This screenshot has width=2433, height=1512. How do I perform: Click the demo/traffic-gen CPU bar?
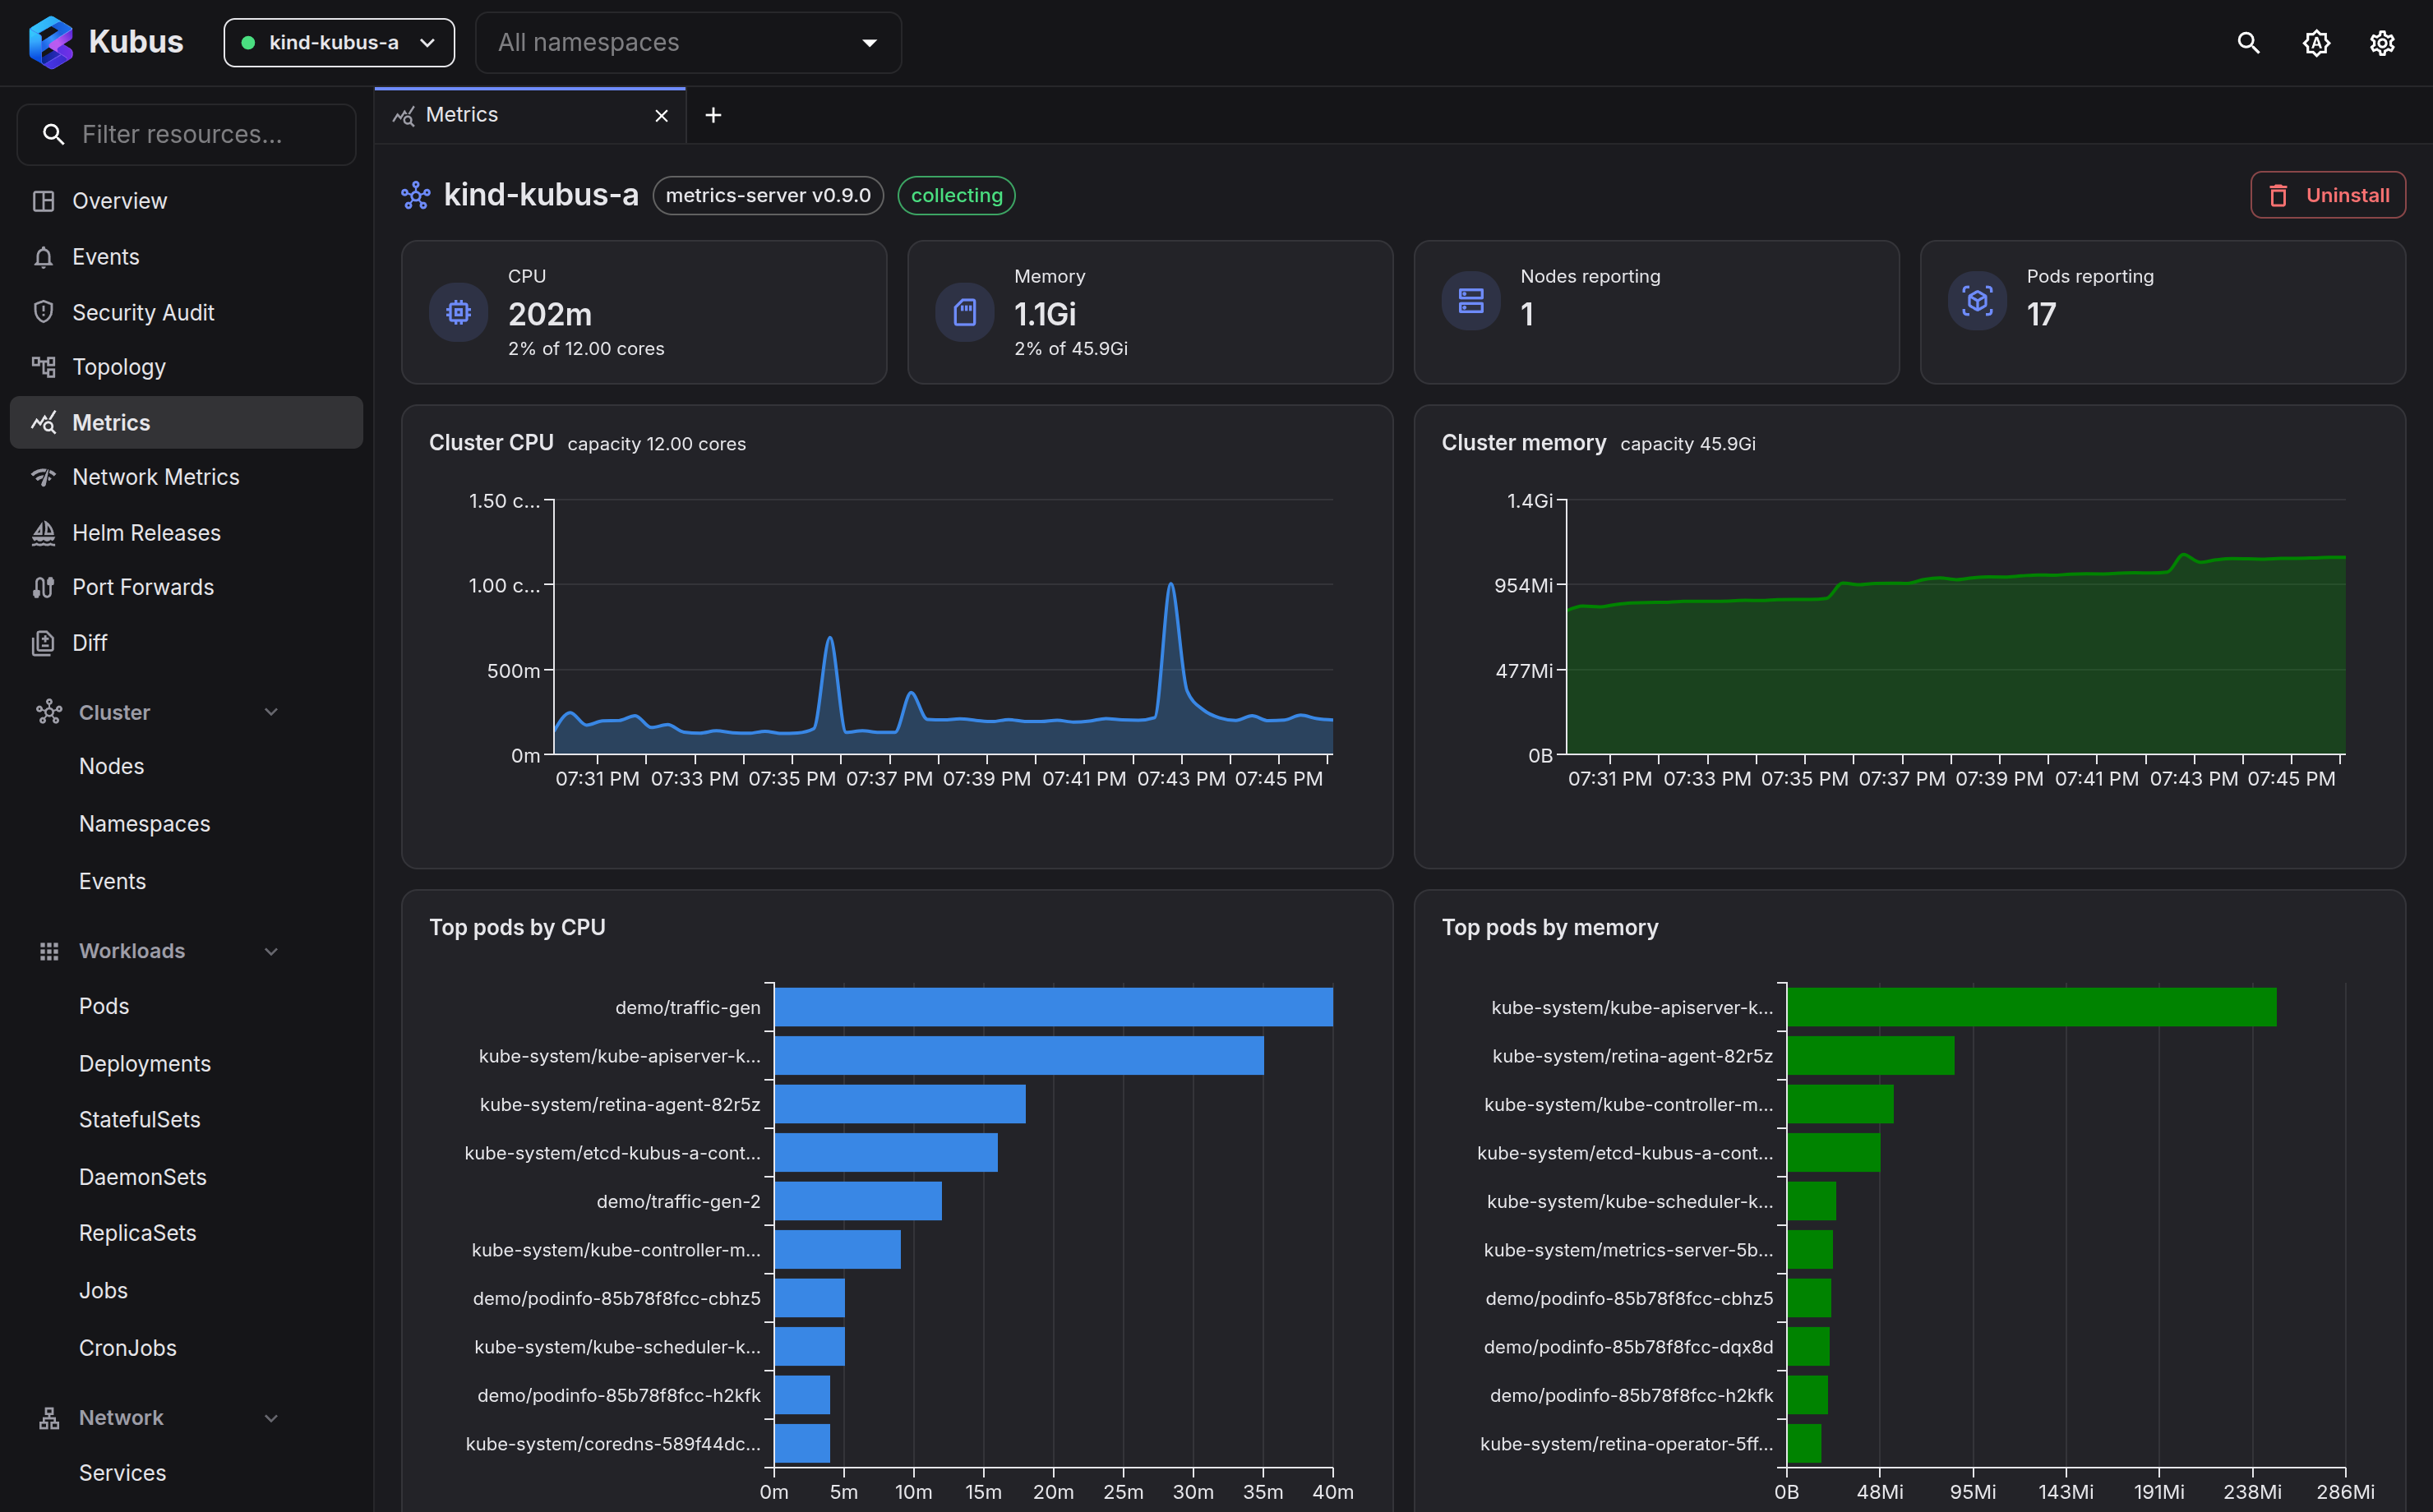click(x=1054, y=1007)
